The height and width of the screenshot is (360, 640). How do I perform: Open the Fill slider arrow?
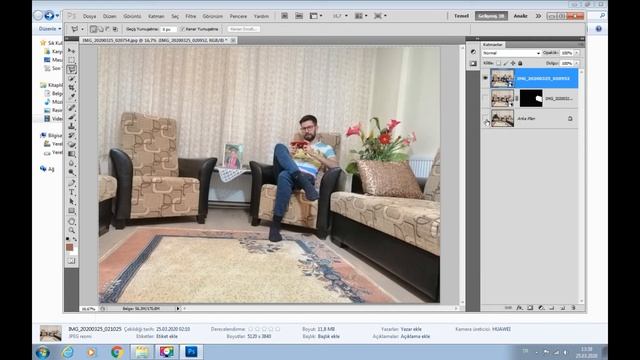[577, 63]
